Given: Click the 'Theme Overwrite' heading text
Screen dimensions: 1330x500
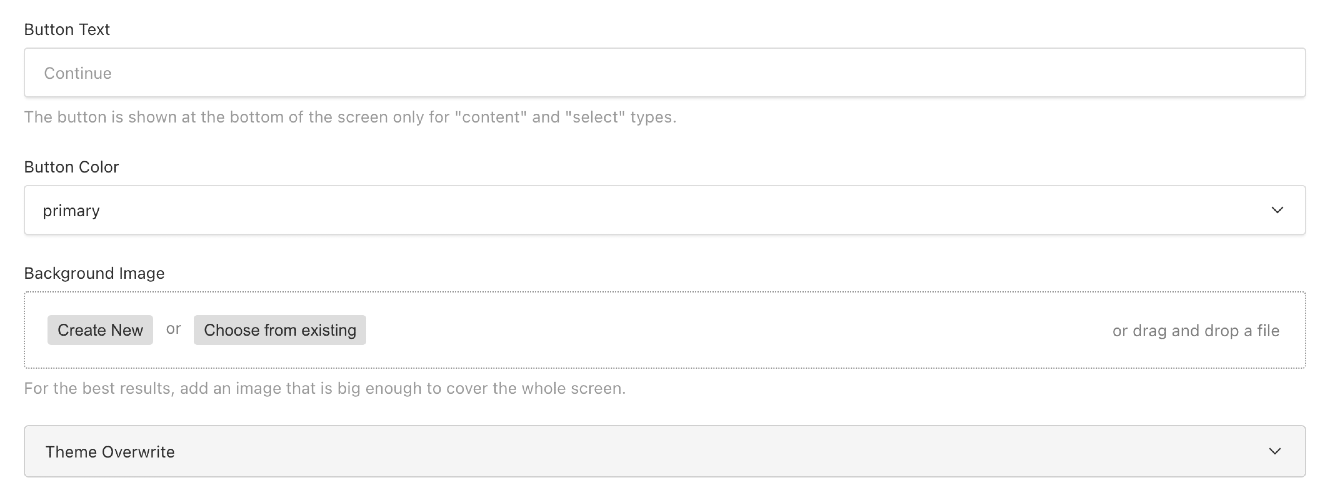Looking at the screenshot, I should [x=110, y=452].
